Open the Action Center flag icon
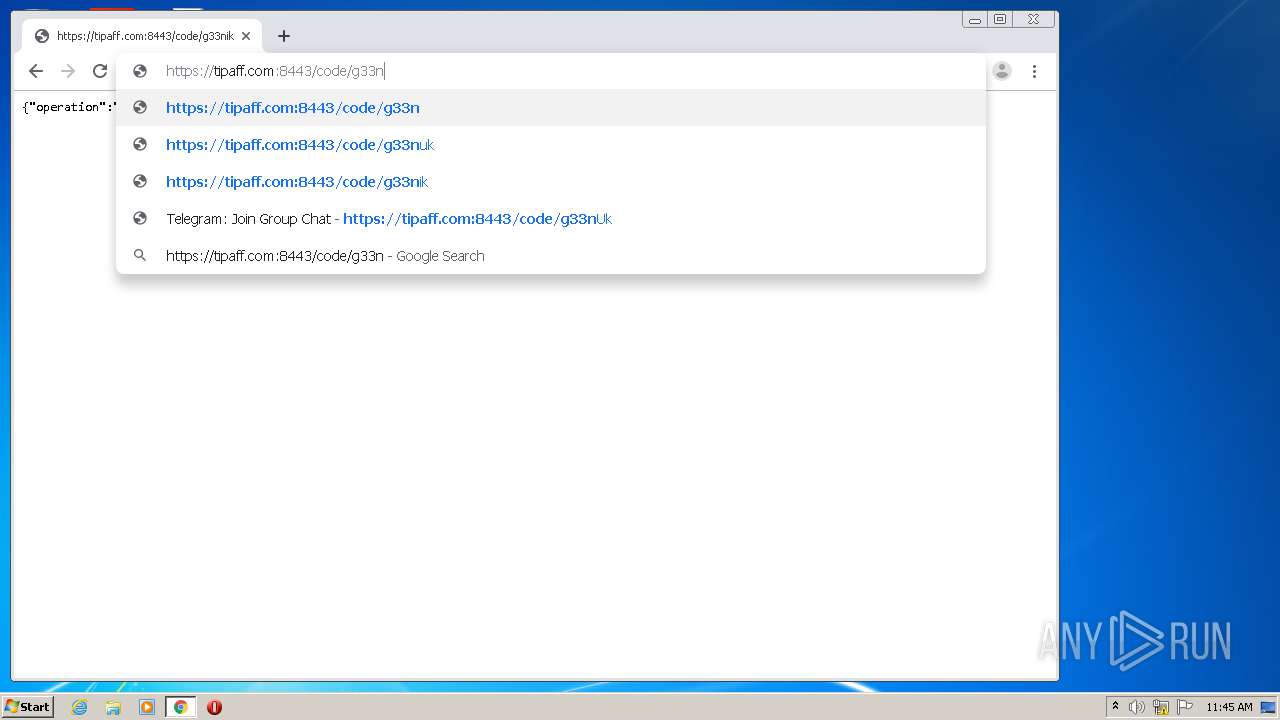Viewport: 1280px width, 720px height. pyautogui.click(x=1185, y=707)
